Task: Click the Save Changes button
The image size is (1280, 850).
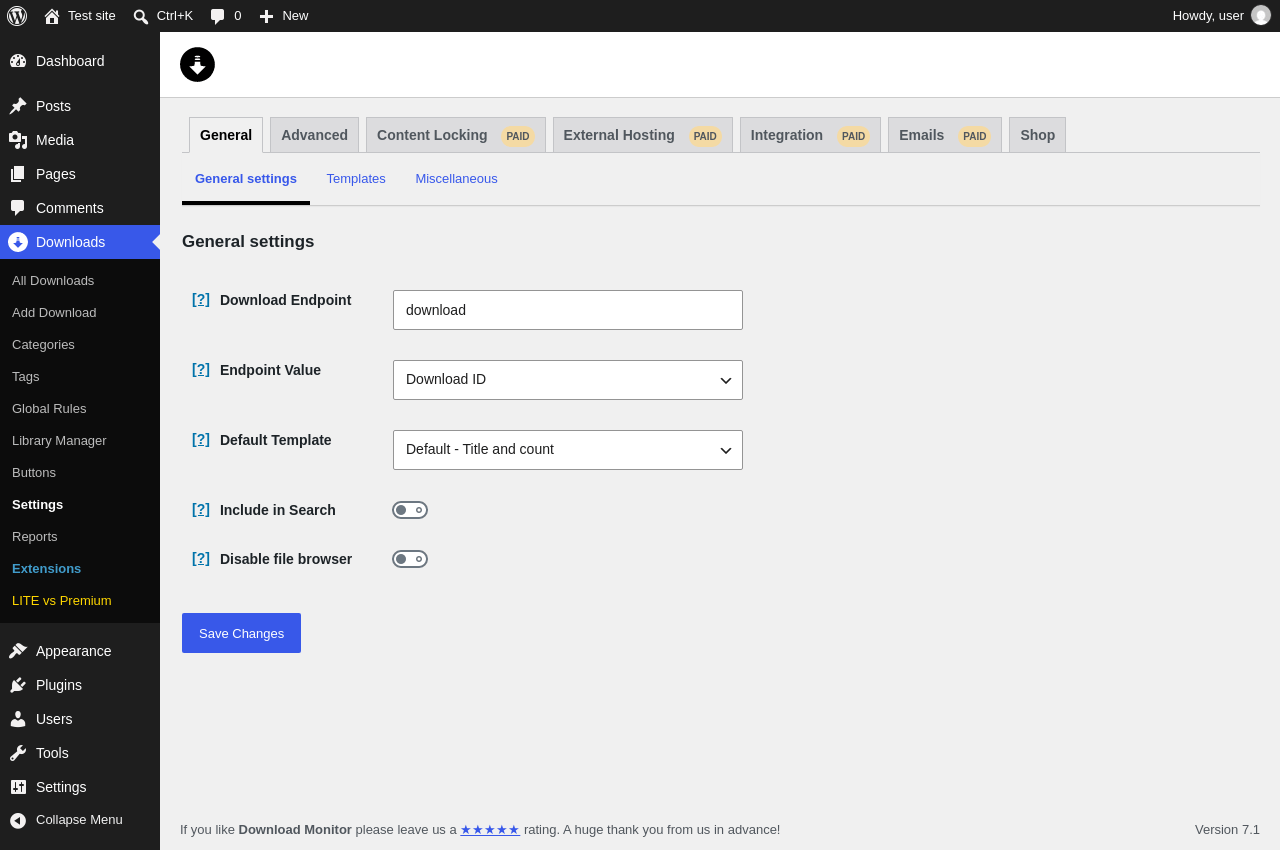Action: coord(241,633)
